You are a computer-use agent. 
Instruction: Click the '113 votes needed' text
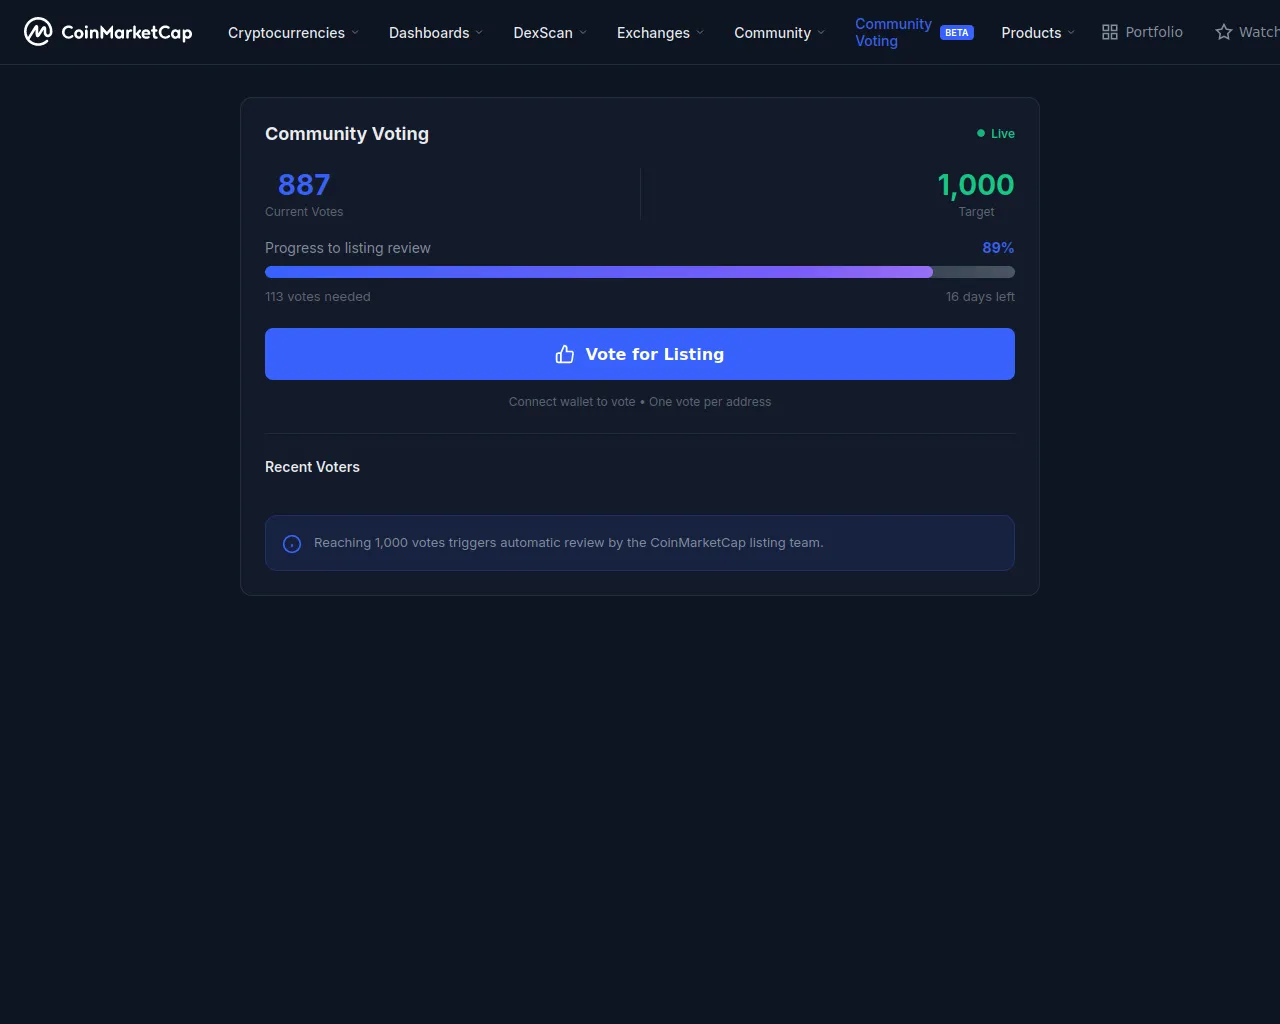[x=318, y=297]
